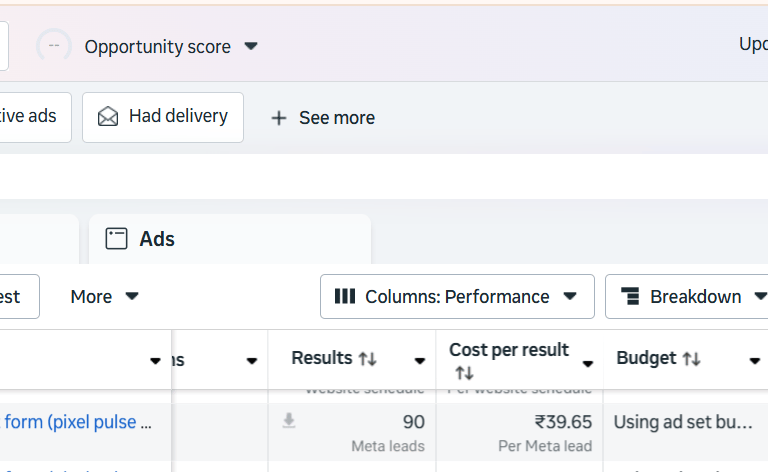Open the Columns: Performance dropdown
The width and height of the screenshot is (768, 472).
pyautogui.click(x=570, y=296)
